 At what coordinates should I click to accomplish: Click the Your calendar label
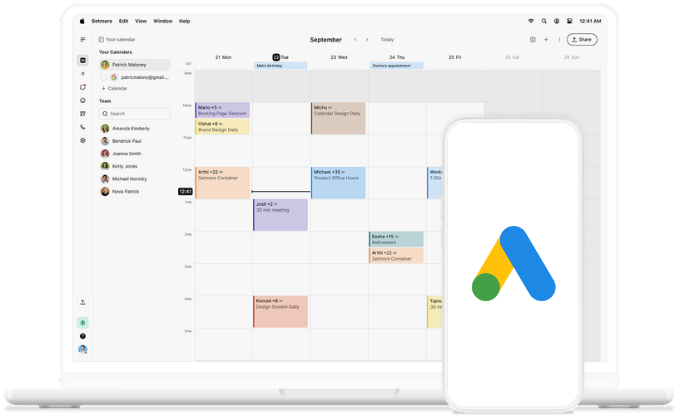121,39
